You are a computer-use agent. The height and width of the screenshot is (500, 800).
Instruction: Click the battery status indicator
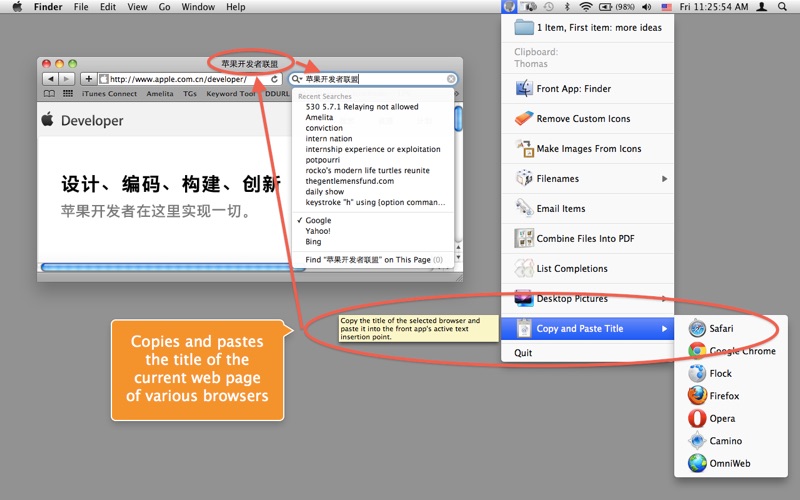[x=616, y=7]
